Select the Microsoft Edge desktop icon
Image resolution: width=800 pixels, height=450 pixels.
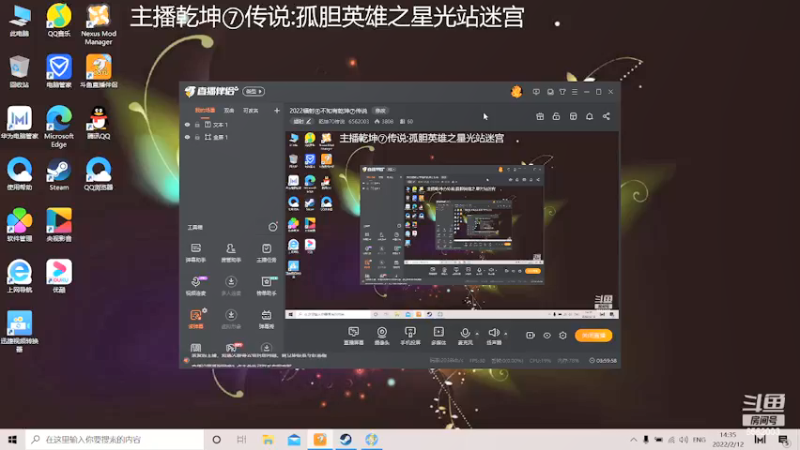[x=59, y=127]
